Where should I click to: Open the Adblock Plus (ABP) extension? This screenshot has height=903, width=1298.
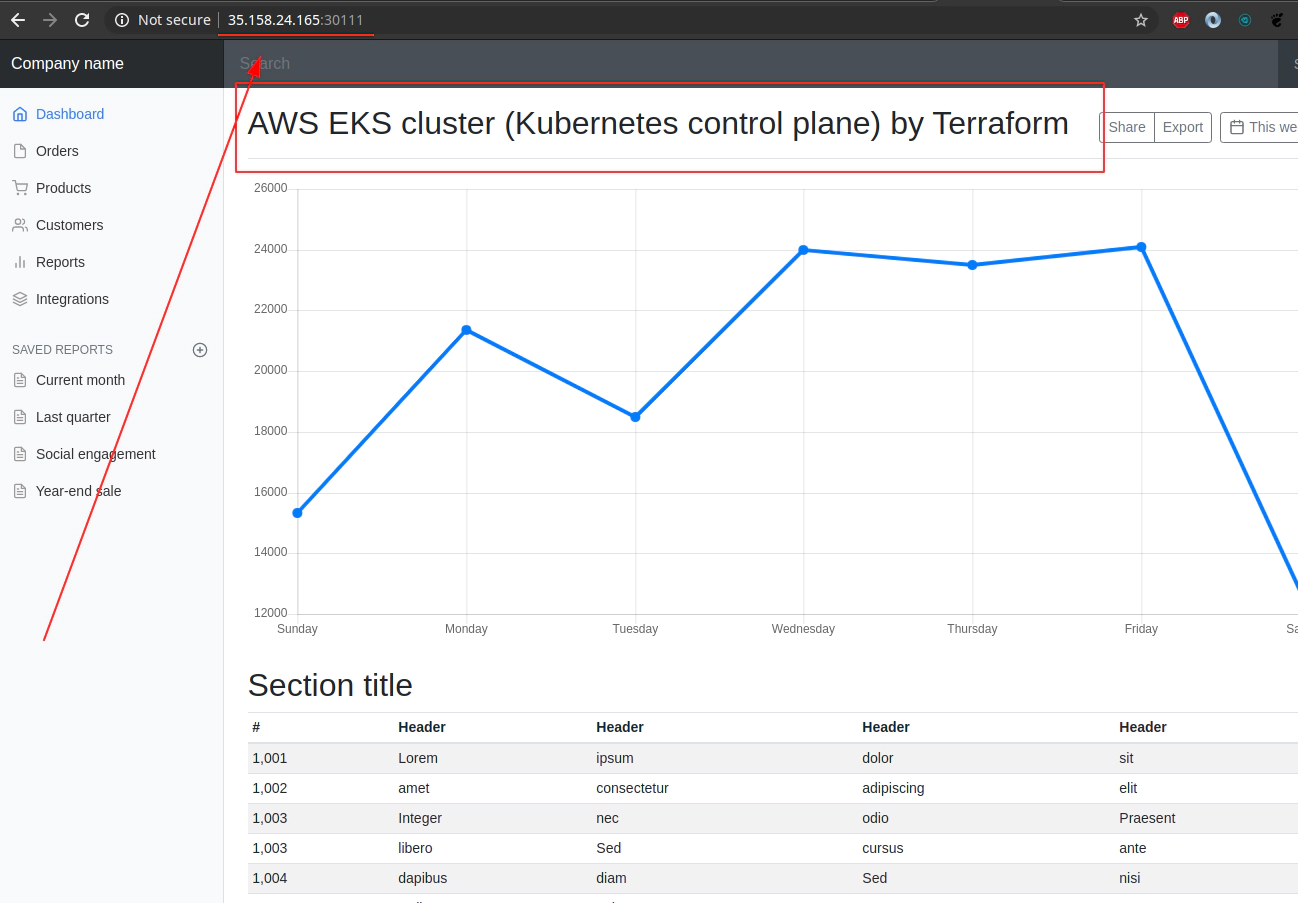tap(1181, 20)
